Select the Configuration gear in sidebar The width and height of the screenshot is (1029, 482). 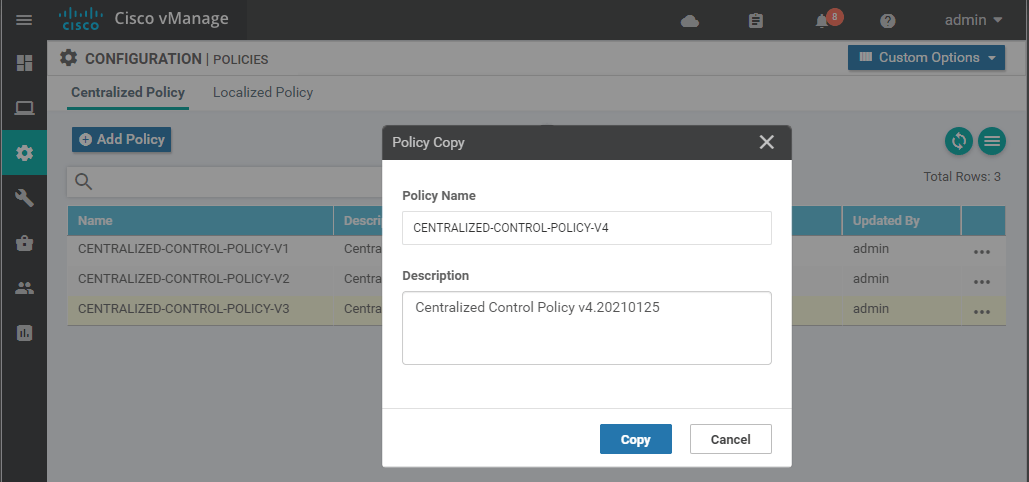(24, 153)
